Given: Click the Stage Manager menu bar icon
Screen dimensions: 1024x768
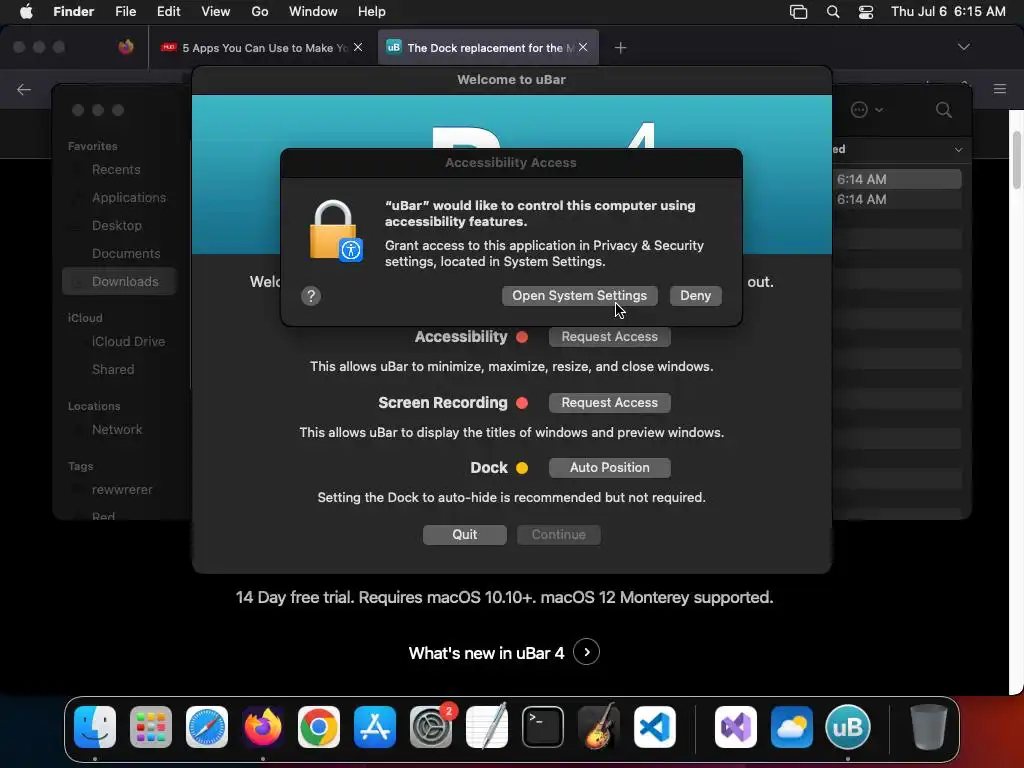Looking at the screenshot, I should click(798, 12).
